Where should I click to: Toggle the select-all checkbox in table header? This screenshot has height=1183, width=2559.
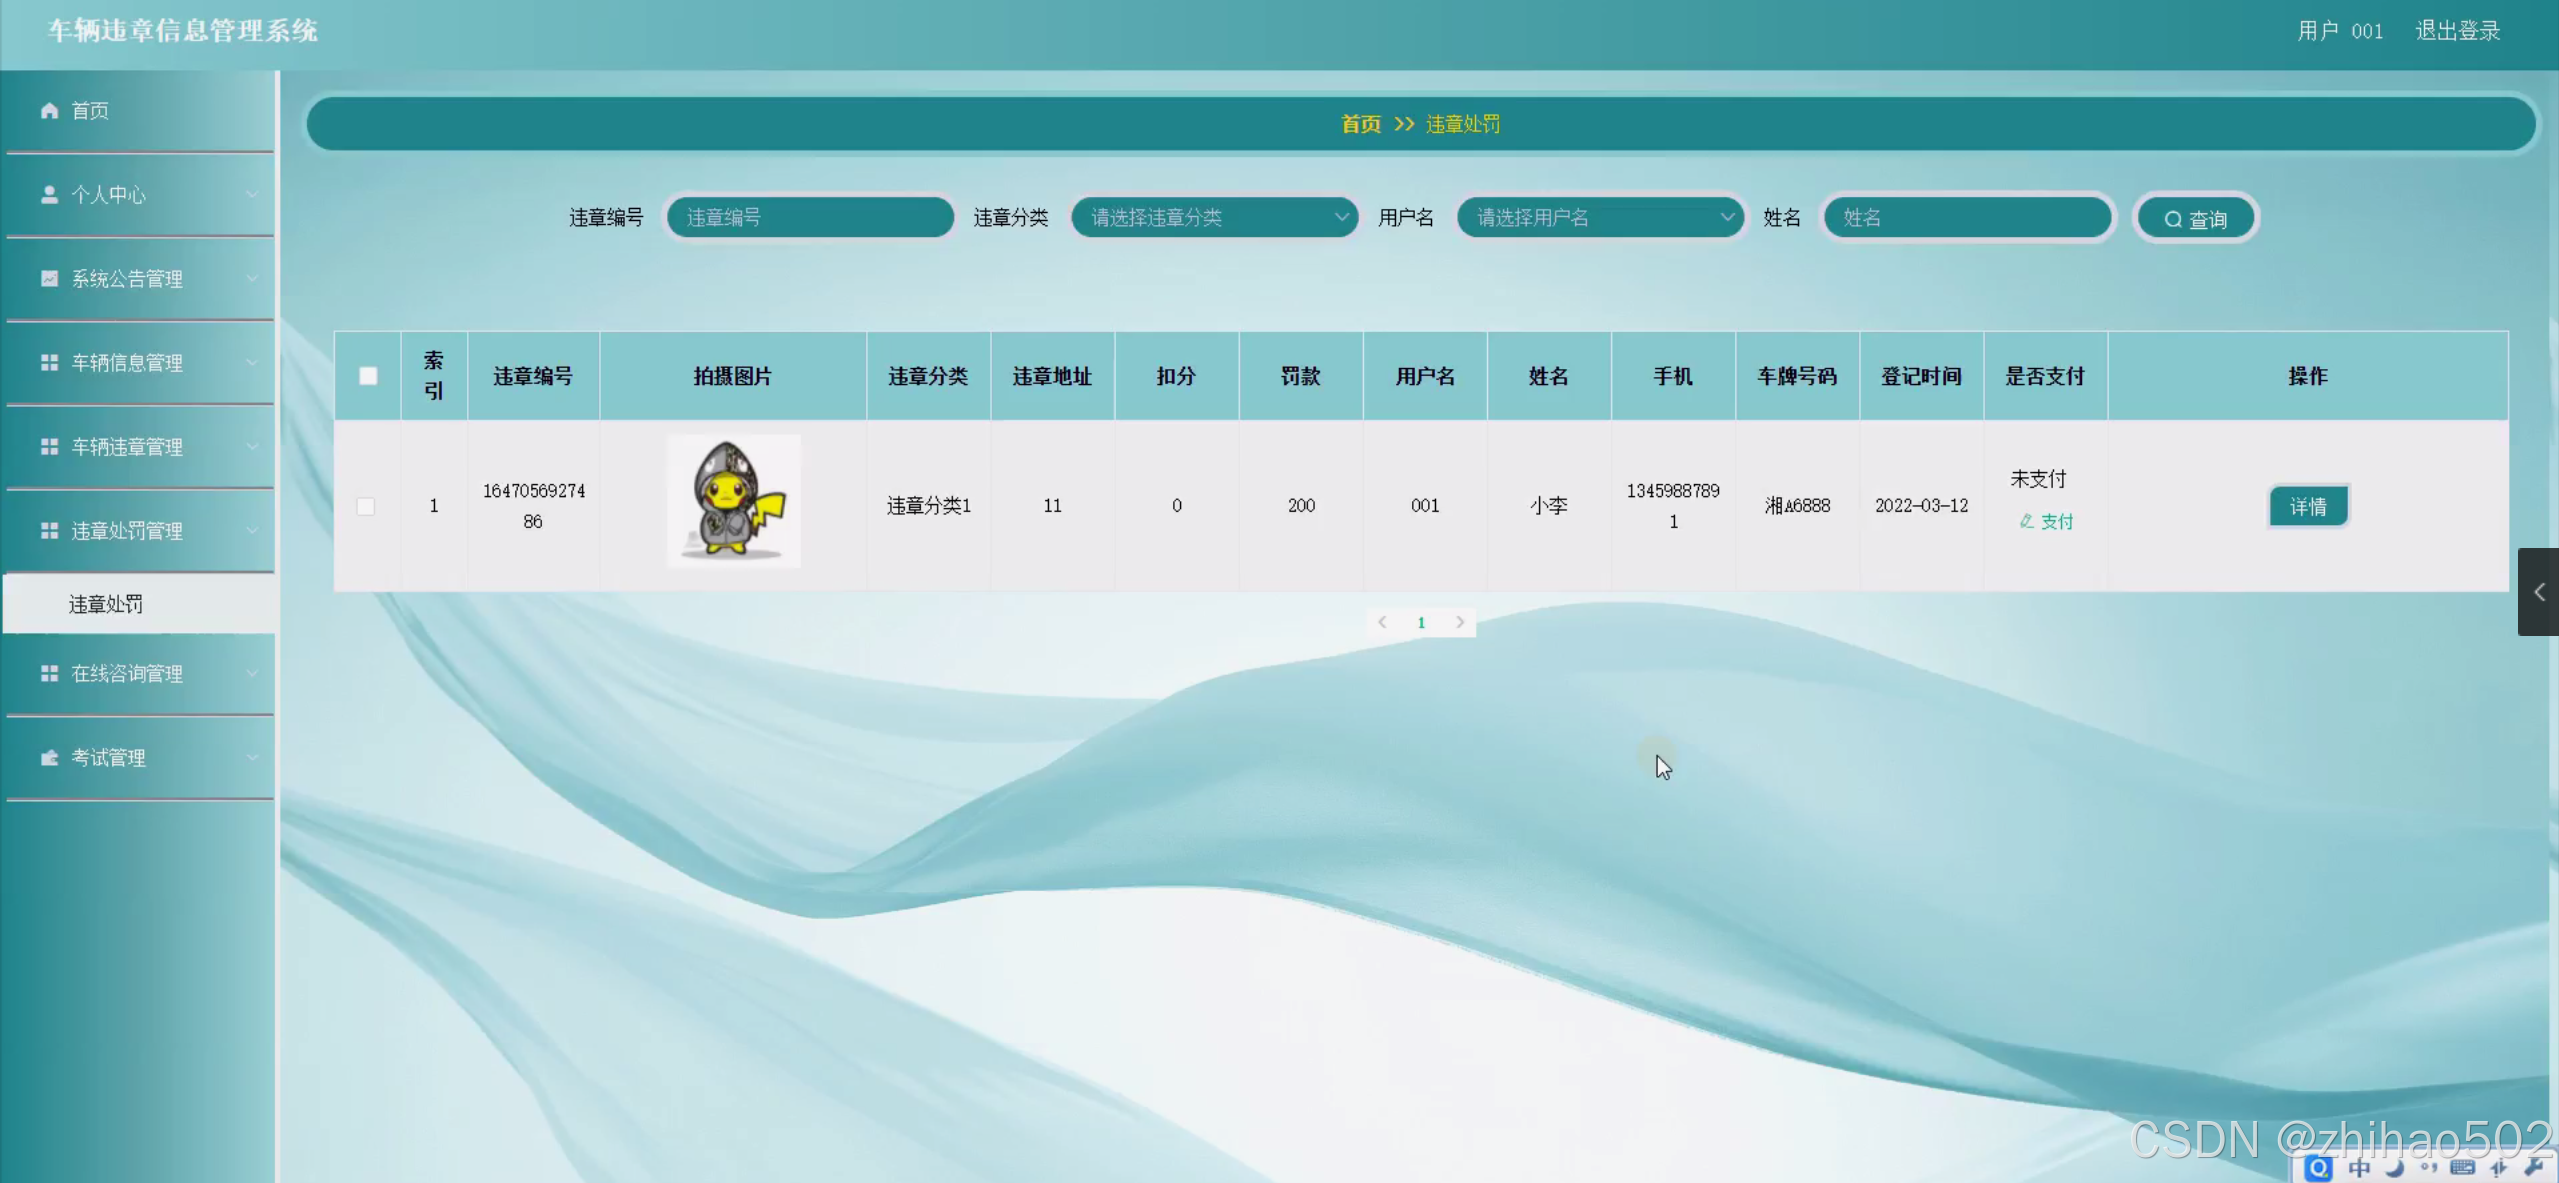(368, 376)
